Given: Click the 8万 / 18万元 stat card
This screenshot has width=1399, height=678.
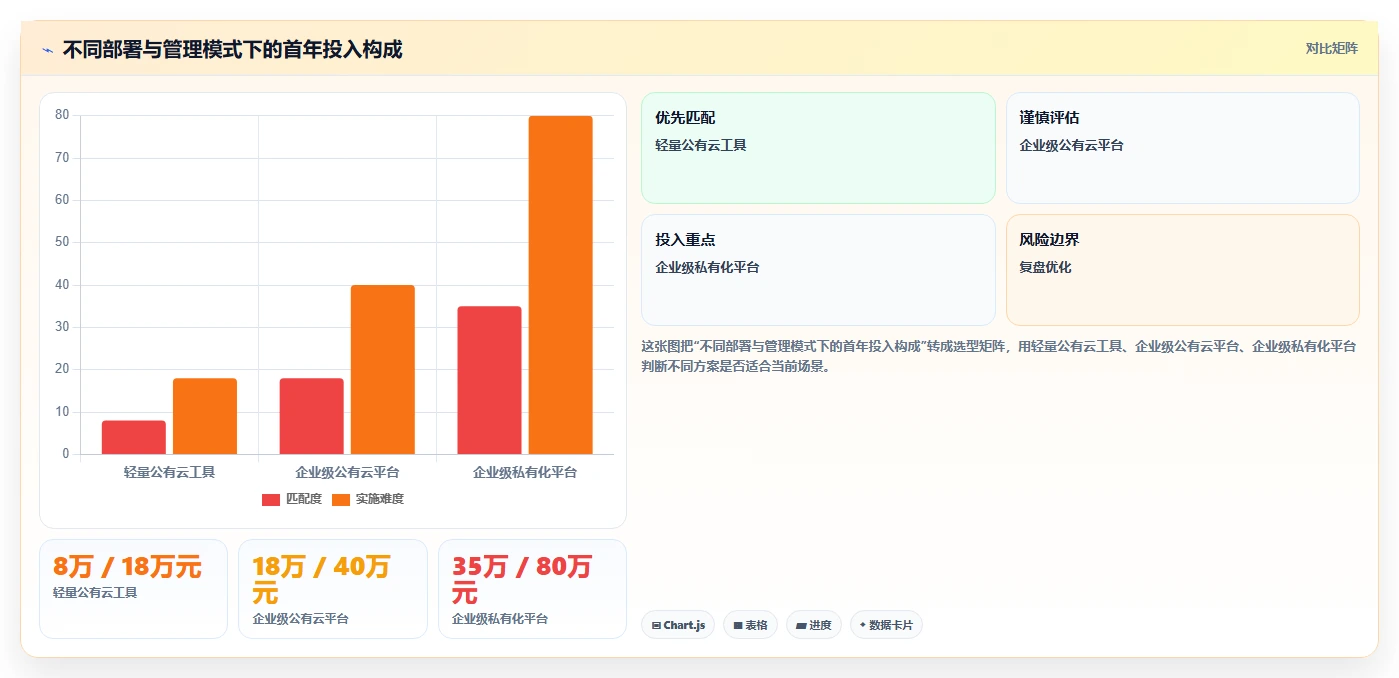Looking at the screenshot, I should coord(133,589).
